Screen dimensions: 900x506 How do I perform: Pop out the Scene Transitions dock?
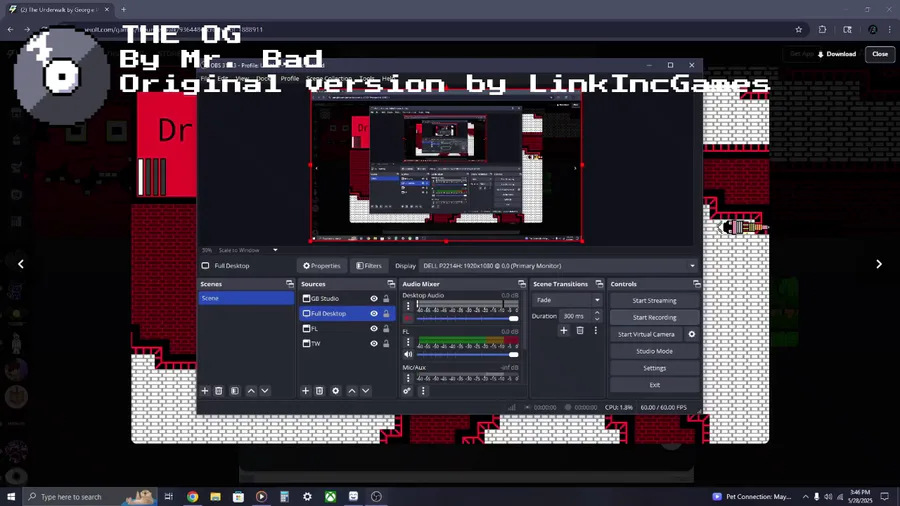click(599, 284)
